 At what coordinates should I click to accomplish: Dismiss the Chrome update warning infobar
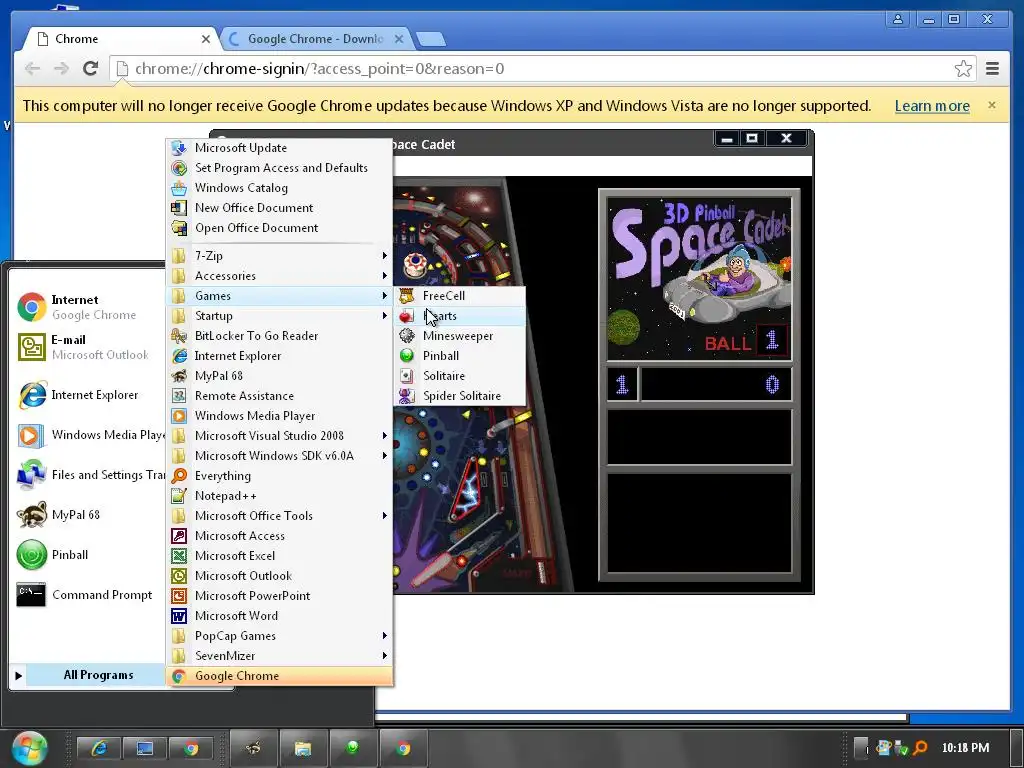click(x=992, y=105)
